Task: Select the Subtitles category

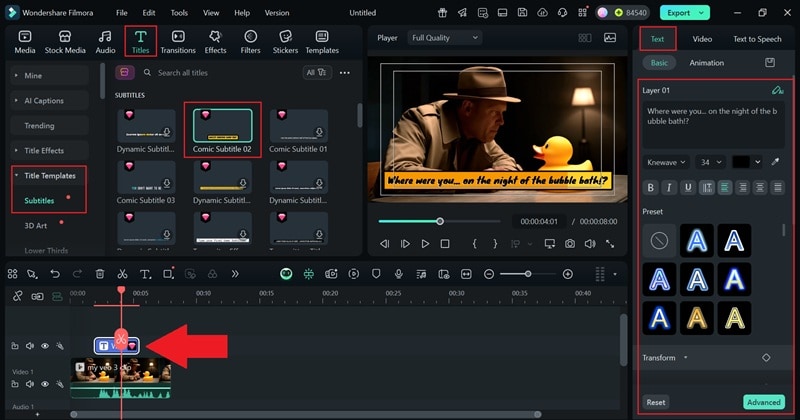Action: click(39, 201)
